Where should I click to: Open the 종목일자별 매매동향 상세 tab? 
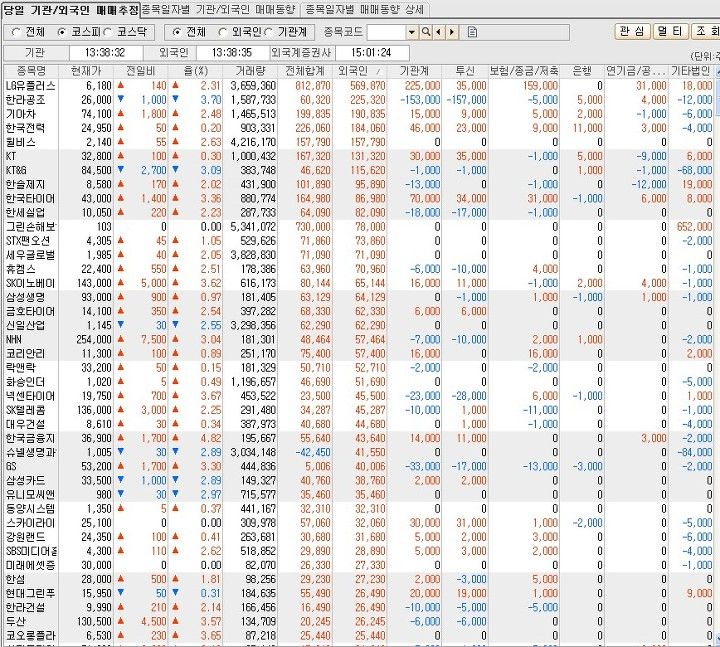pyautogui.click(x=365, y=9)
